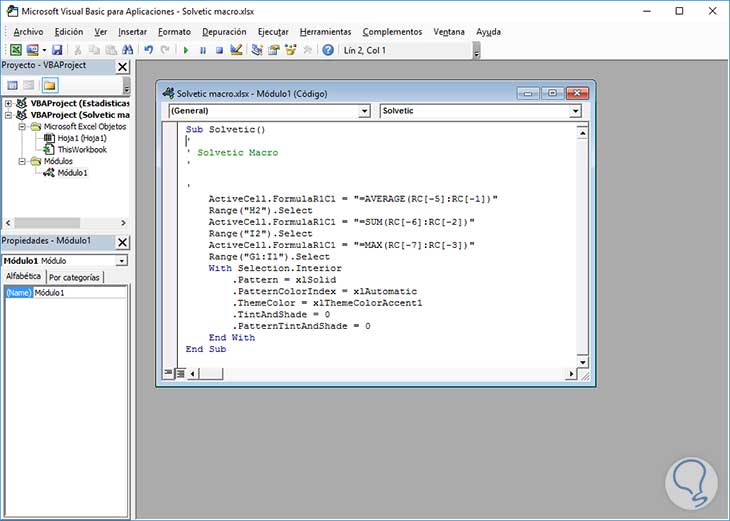Screen dimensions: 730x521
Task: Run the macro with the green play icon
Action: (186, 50)
